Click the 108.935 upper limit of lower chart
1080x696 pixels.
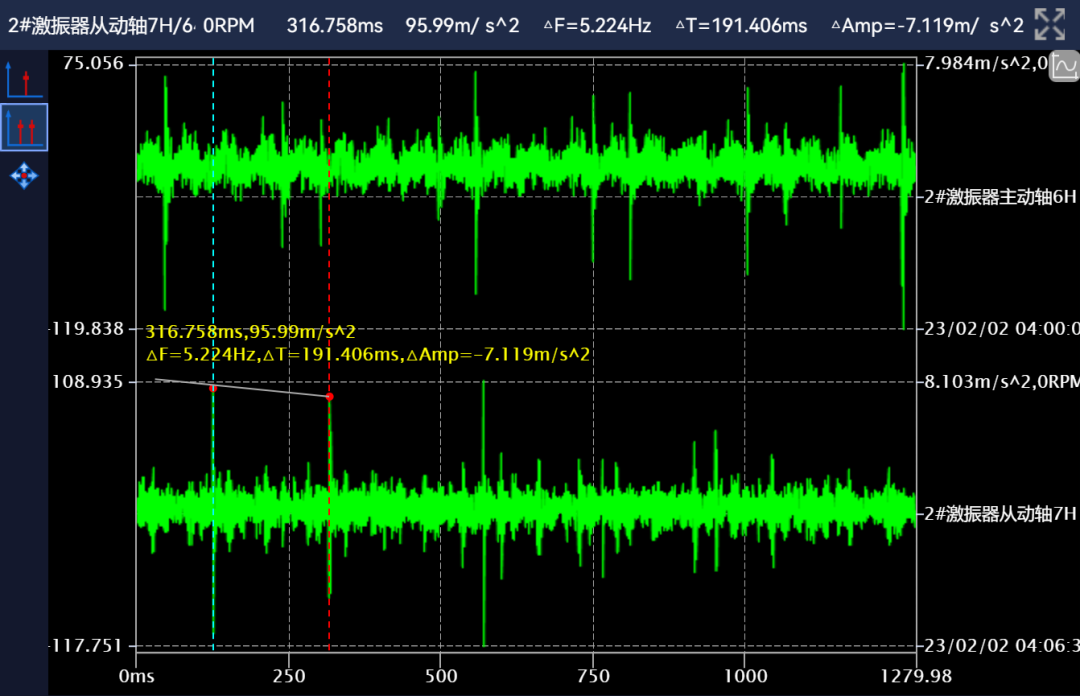pos(91,382)
